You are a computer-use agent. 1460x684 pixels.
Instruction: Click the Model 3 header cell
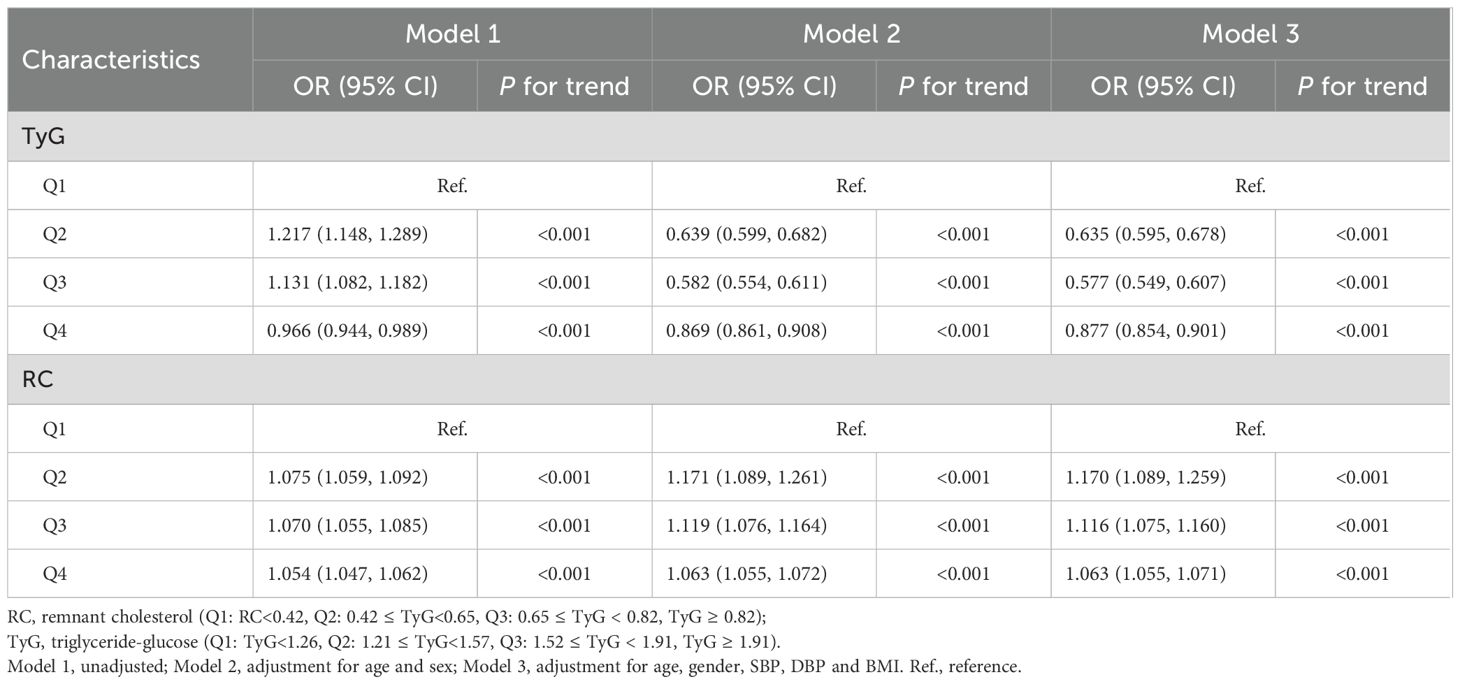tap(1250, 34)
